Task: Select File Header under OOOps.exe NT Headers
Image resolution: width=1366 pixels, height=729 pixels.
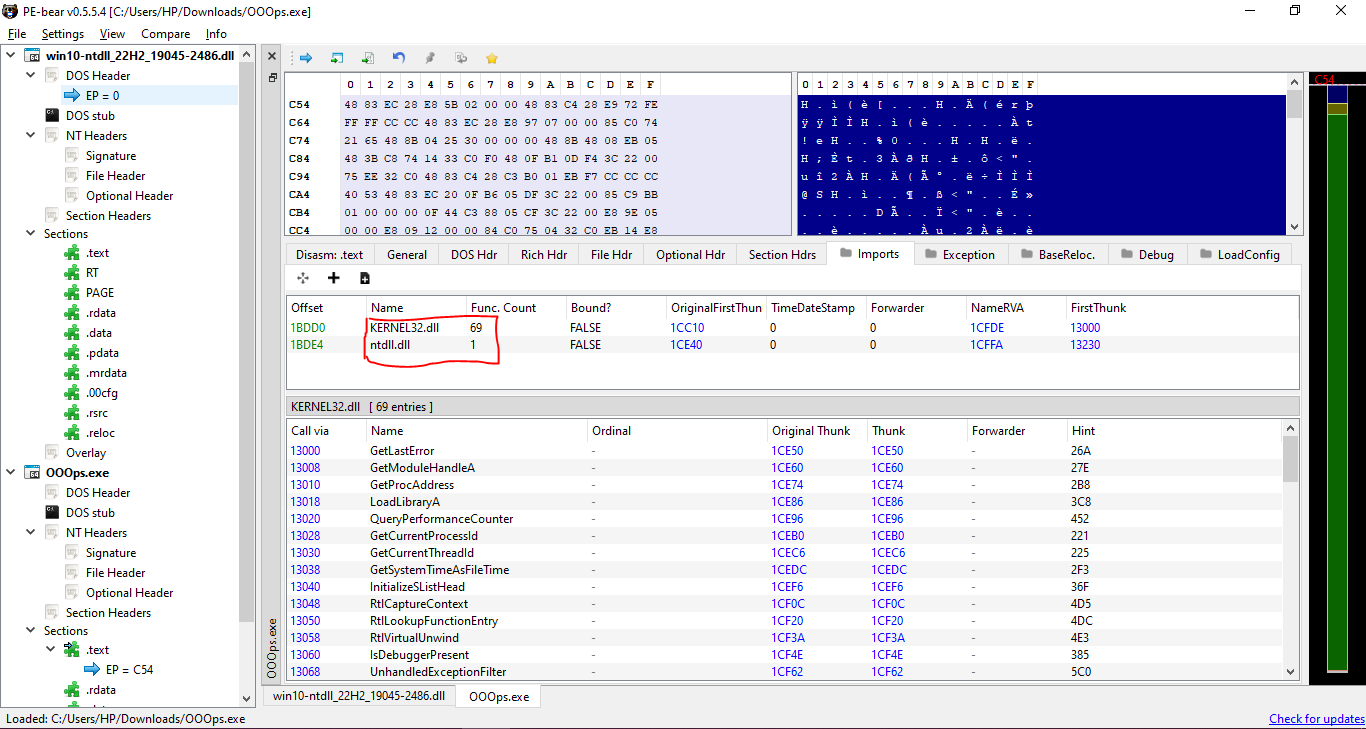Action: (x=115, y=573)
